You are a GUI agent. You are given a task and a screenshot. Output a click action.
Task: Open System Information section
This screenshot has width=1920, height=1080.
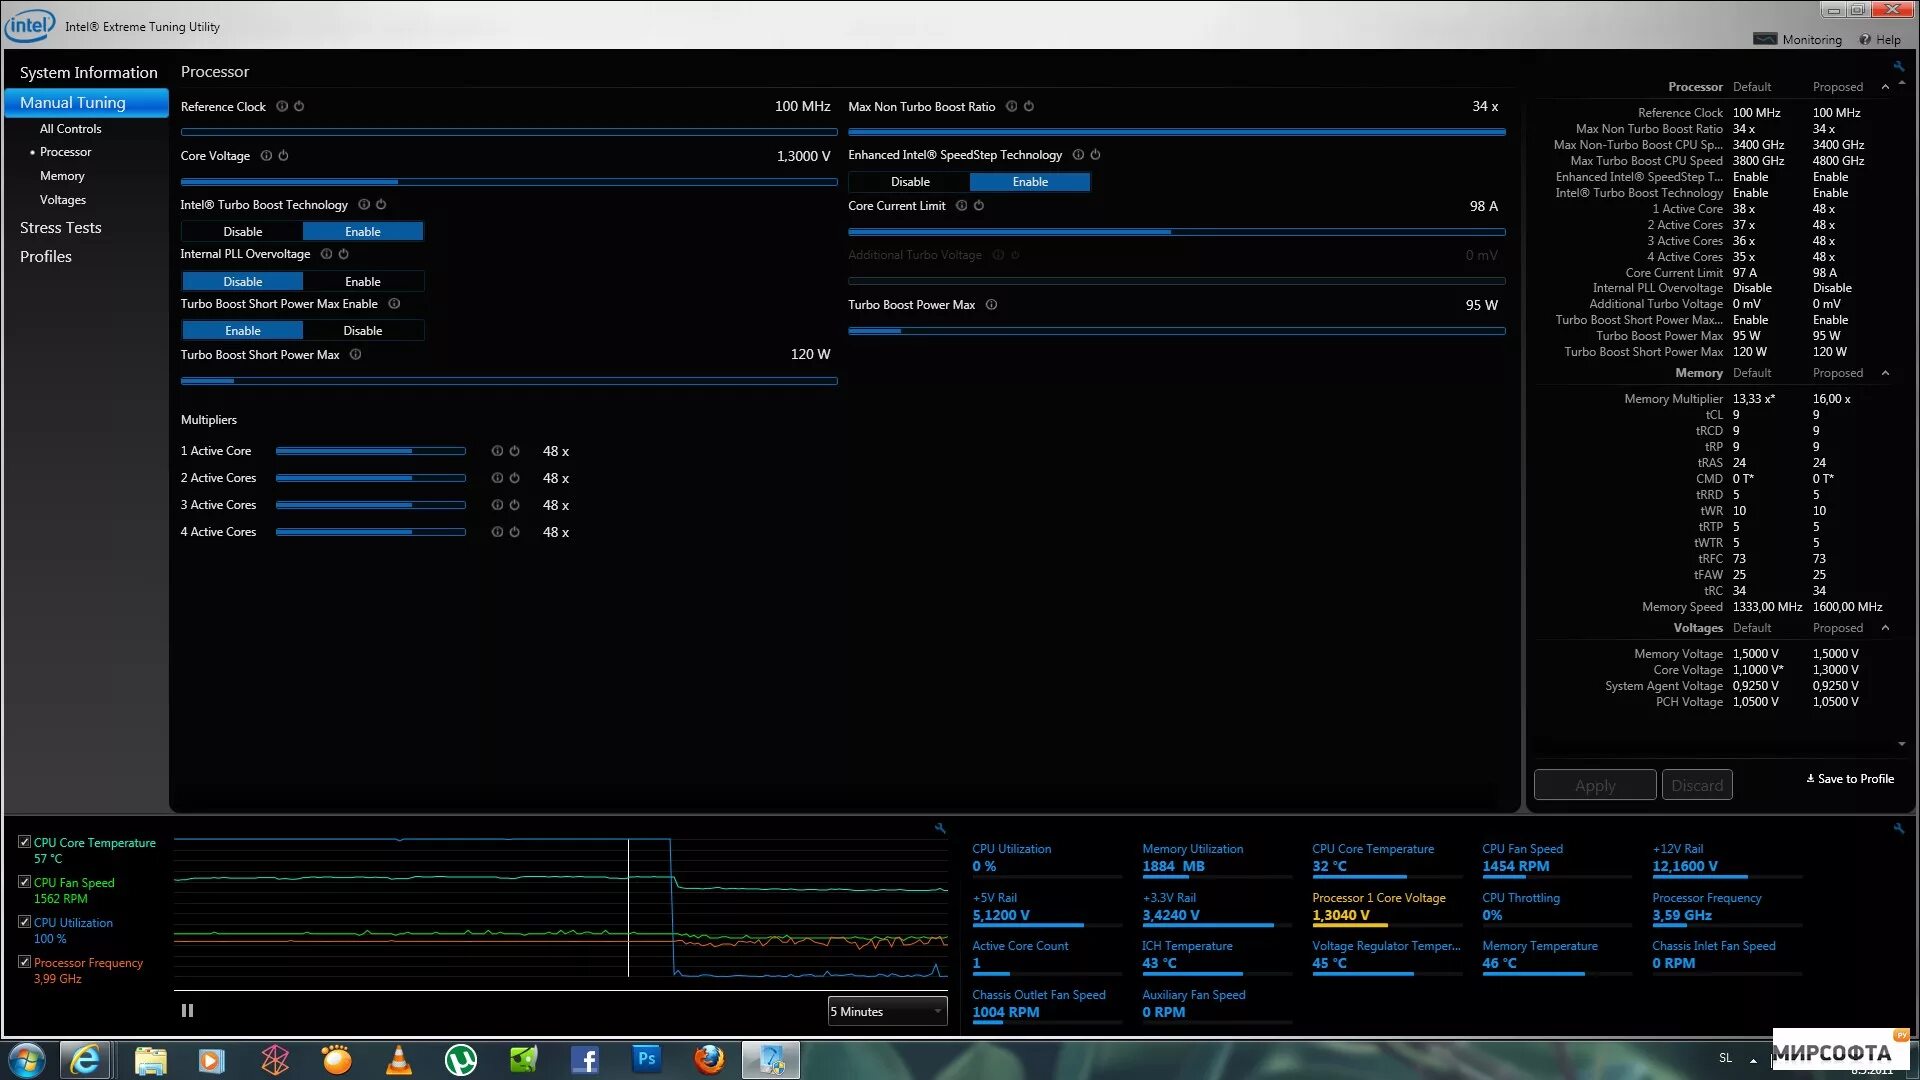(88, 73)
